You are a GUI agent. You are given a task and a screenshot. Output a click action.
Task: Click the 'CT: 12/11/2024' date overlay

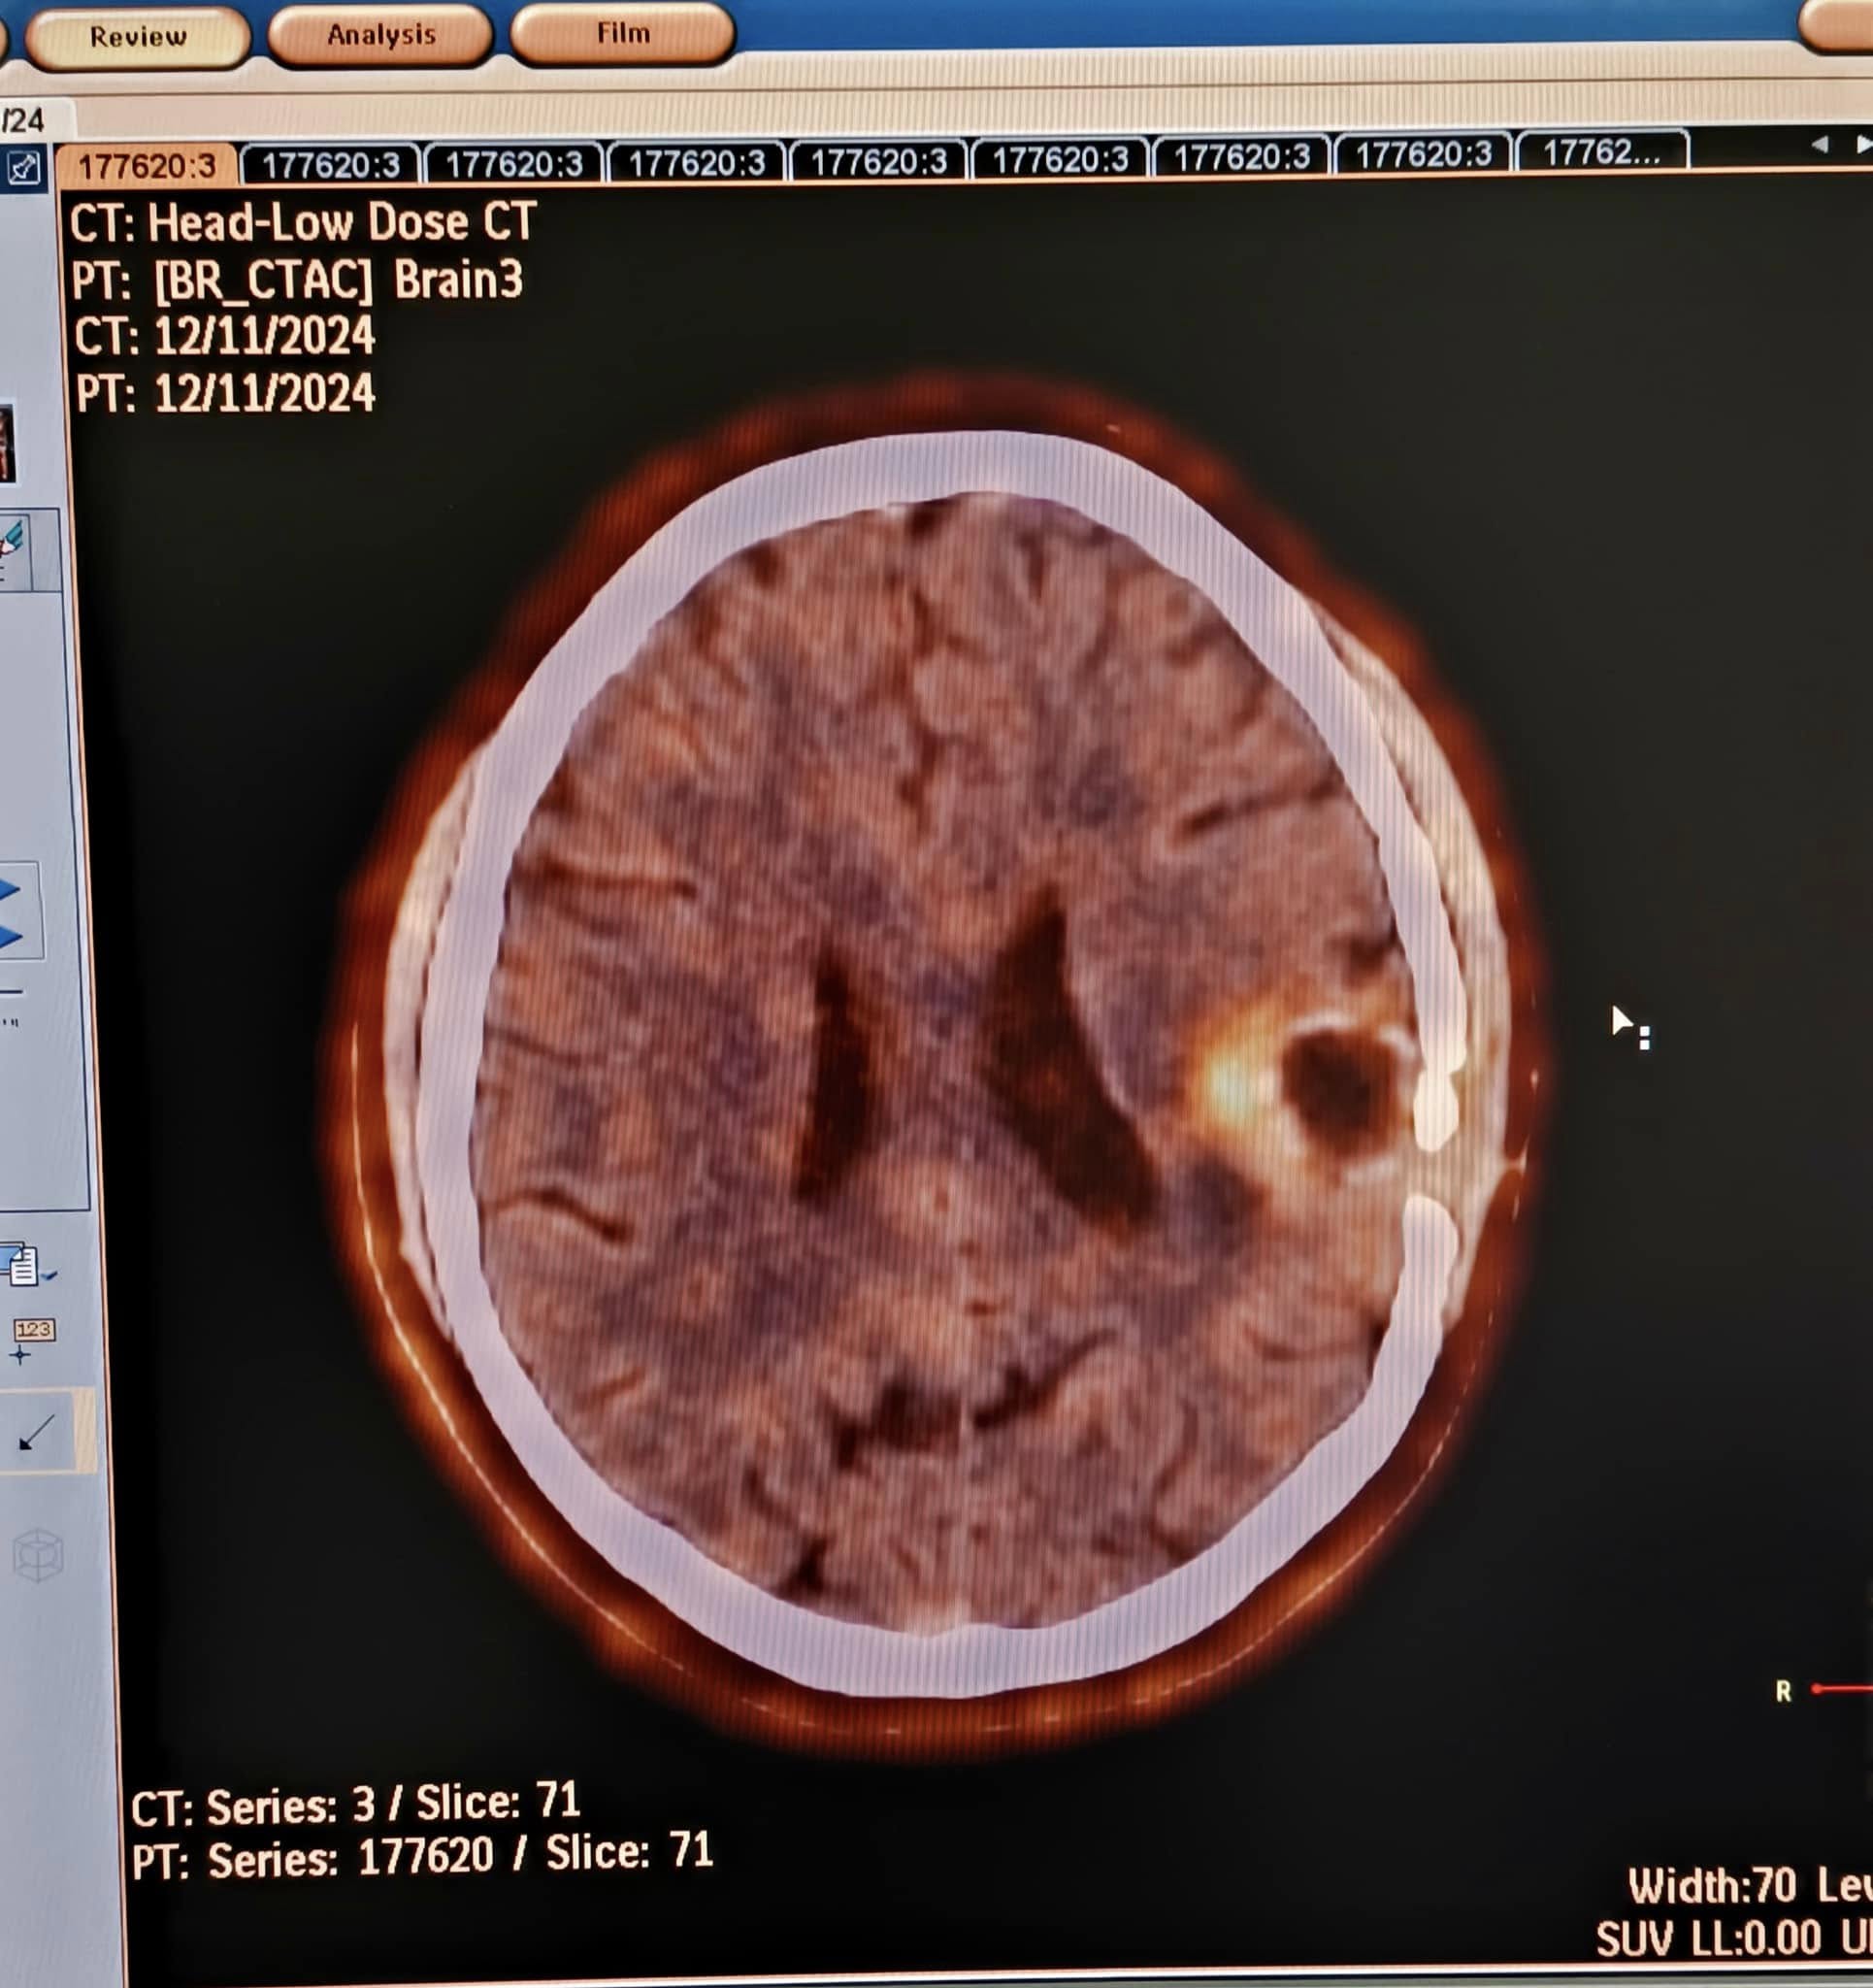coord(224,335)
